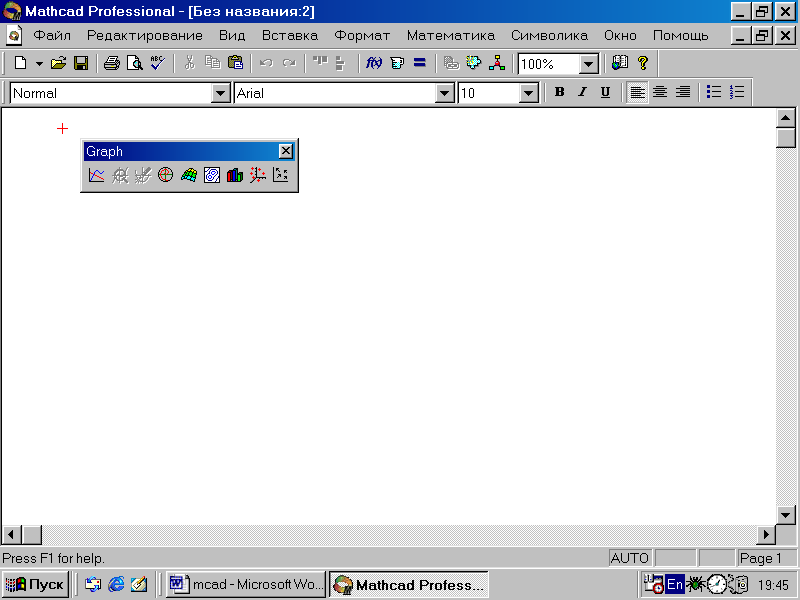Click the Copy icon in toolbar
The height and width of the screenshot is (600, 800).
coord(212,63)
